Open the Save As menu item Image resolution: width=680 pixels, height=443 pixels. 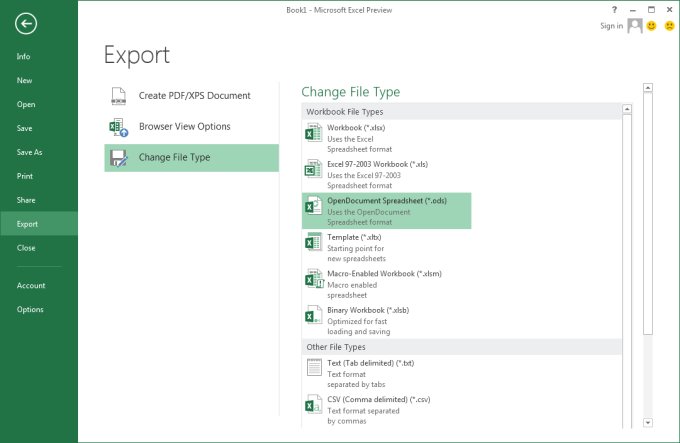click(x=32, y=152)
